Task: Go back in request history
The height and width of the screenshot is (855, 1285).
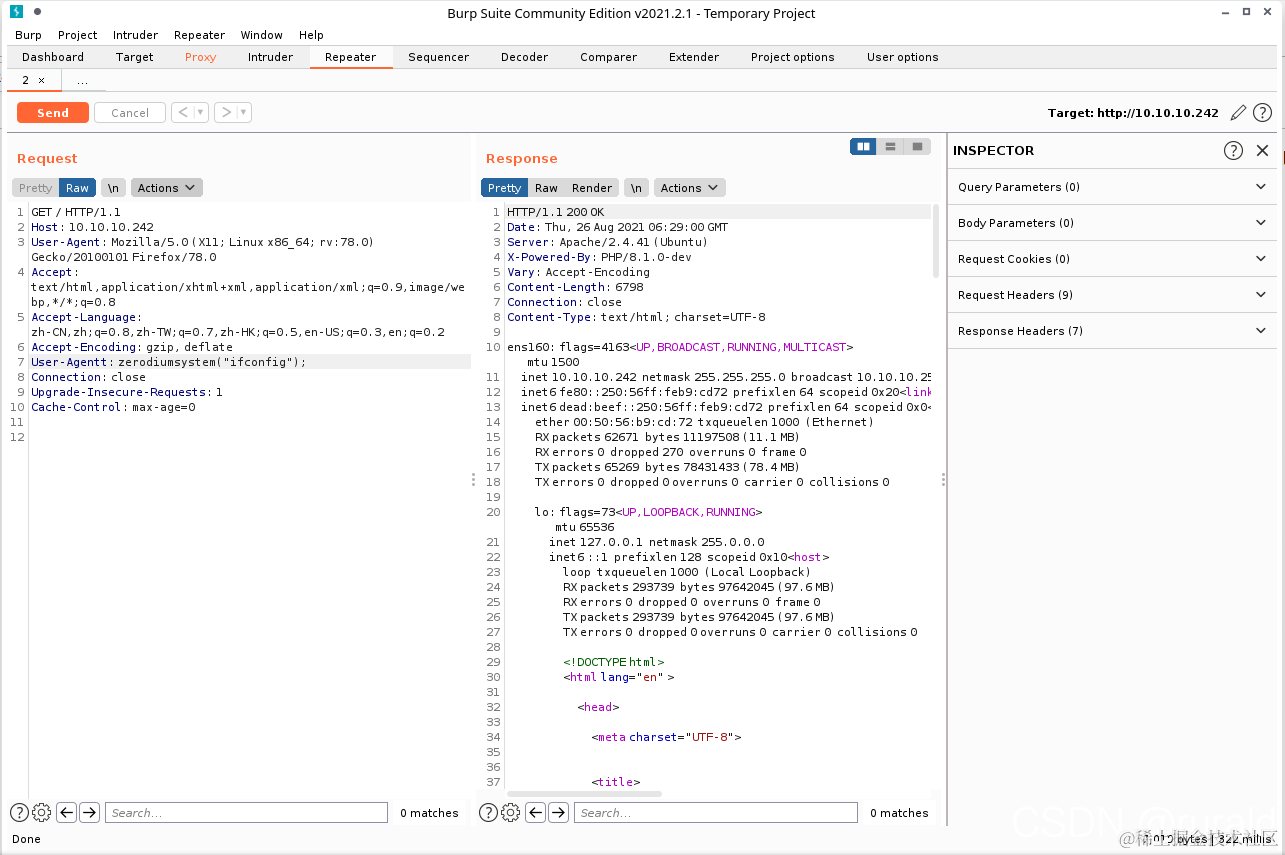Action: click(182, 112)
